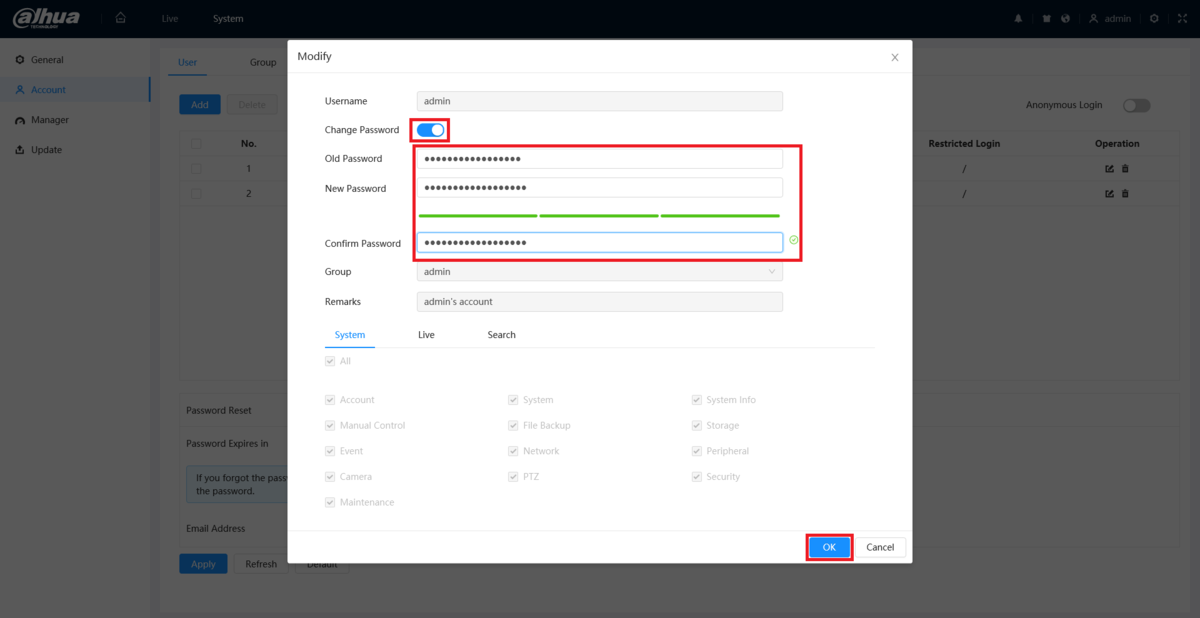Click the home icon in top bar
The height and width of the screenshot is (618, 1200).
120,18
